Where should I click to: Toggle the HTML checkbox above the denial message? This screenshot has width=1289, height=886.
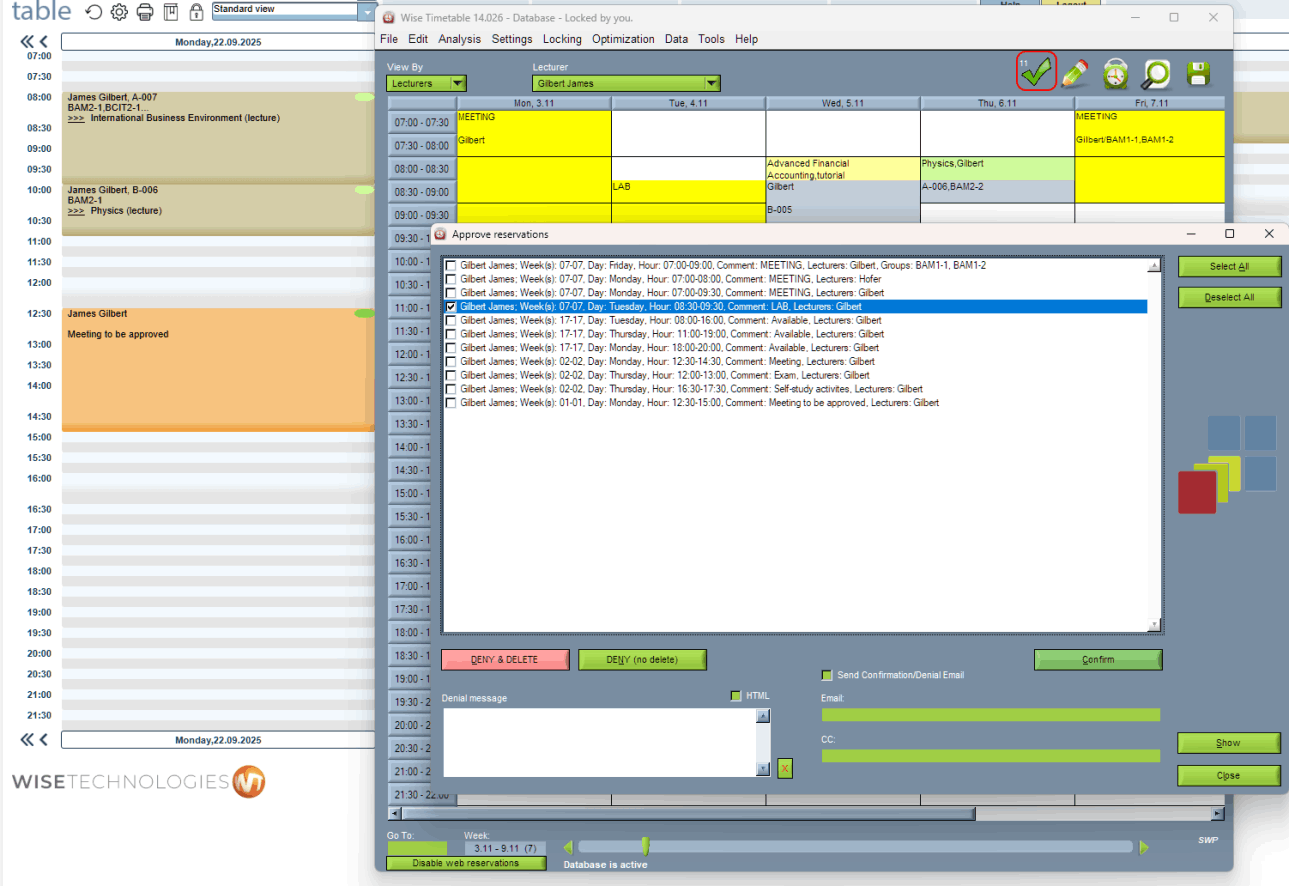point(737,695)
